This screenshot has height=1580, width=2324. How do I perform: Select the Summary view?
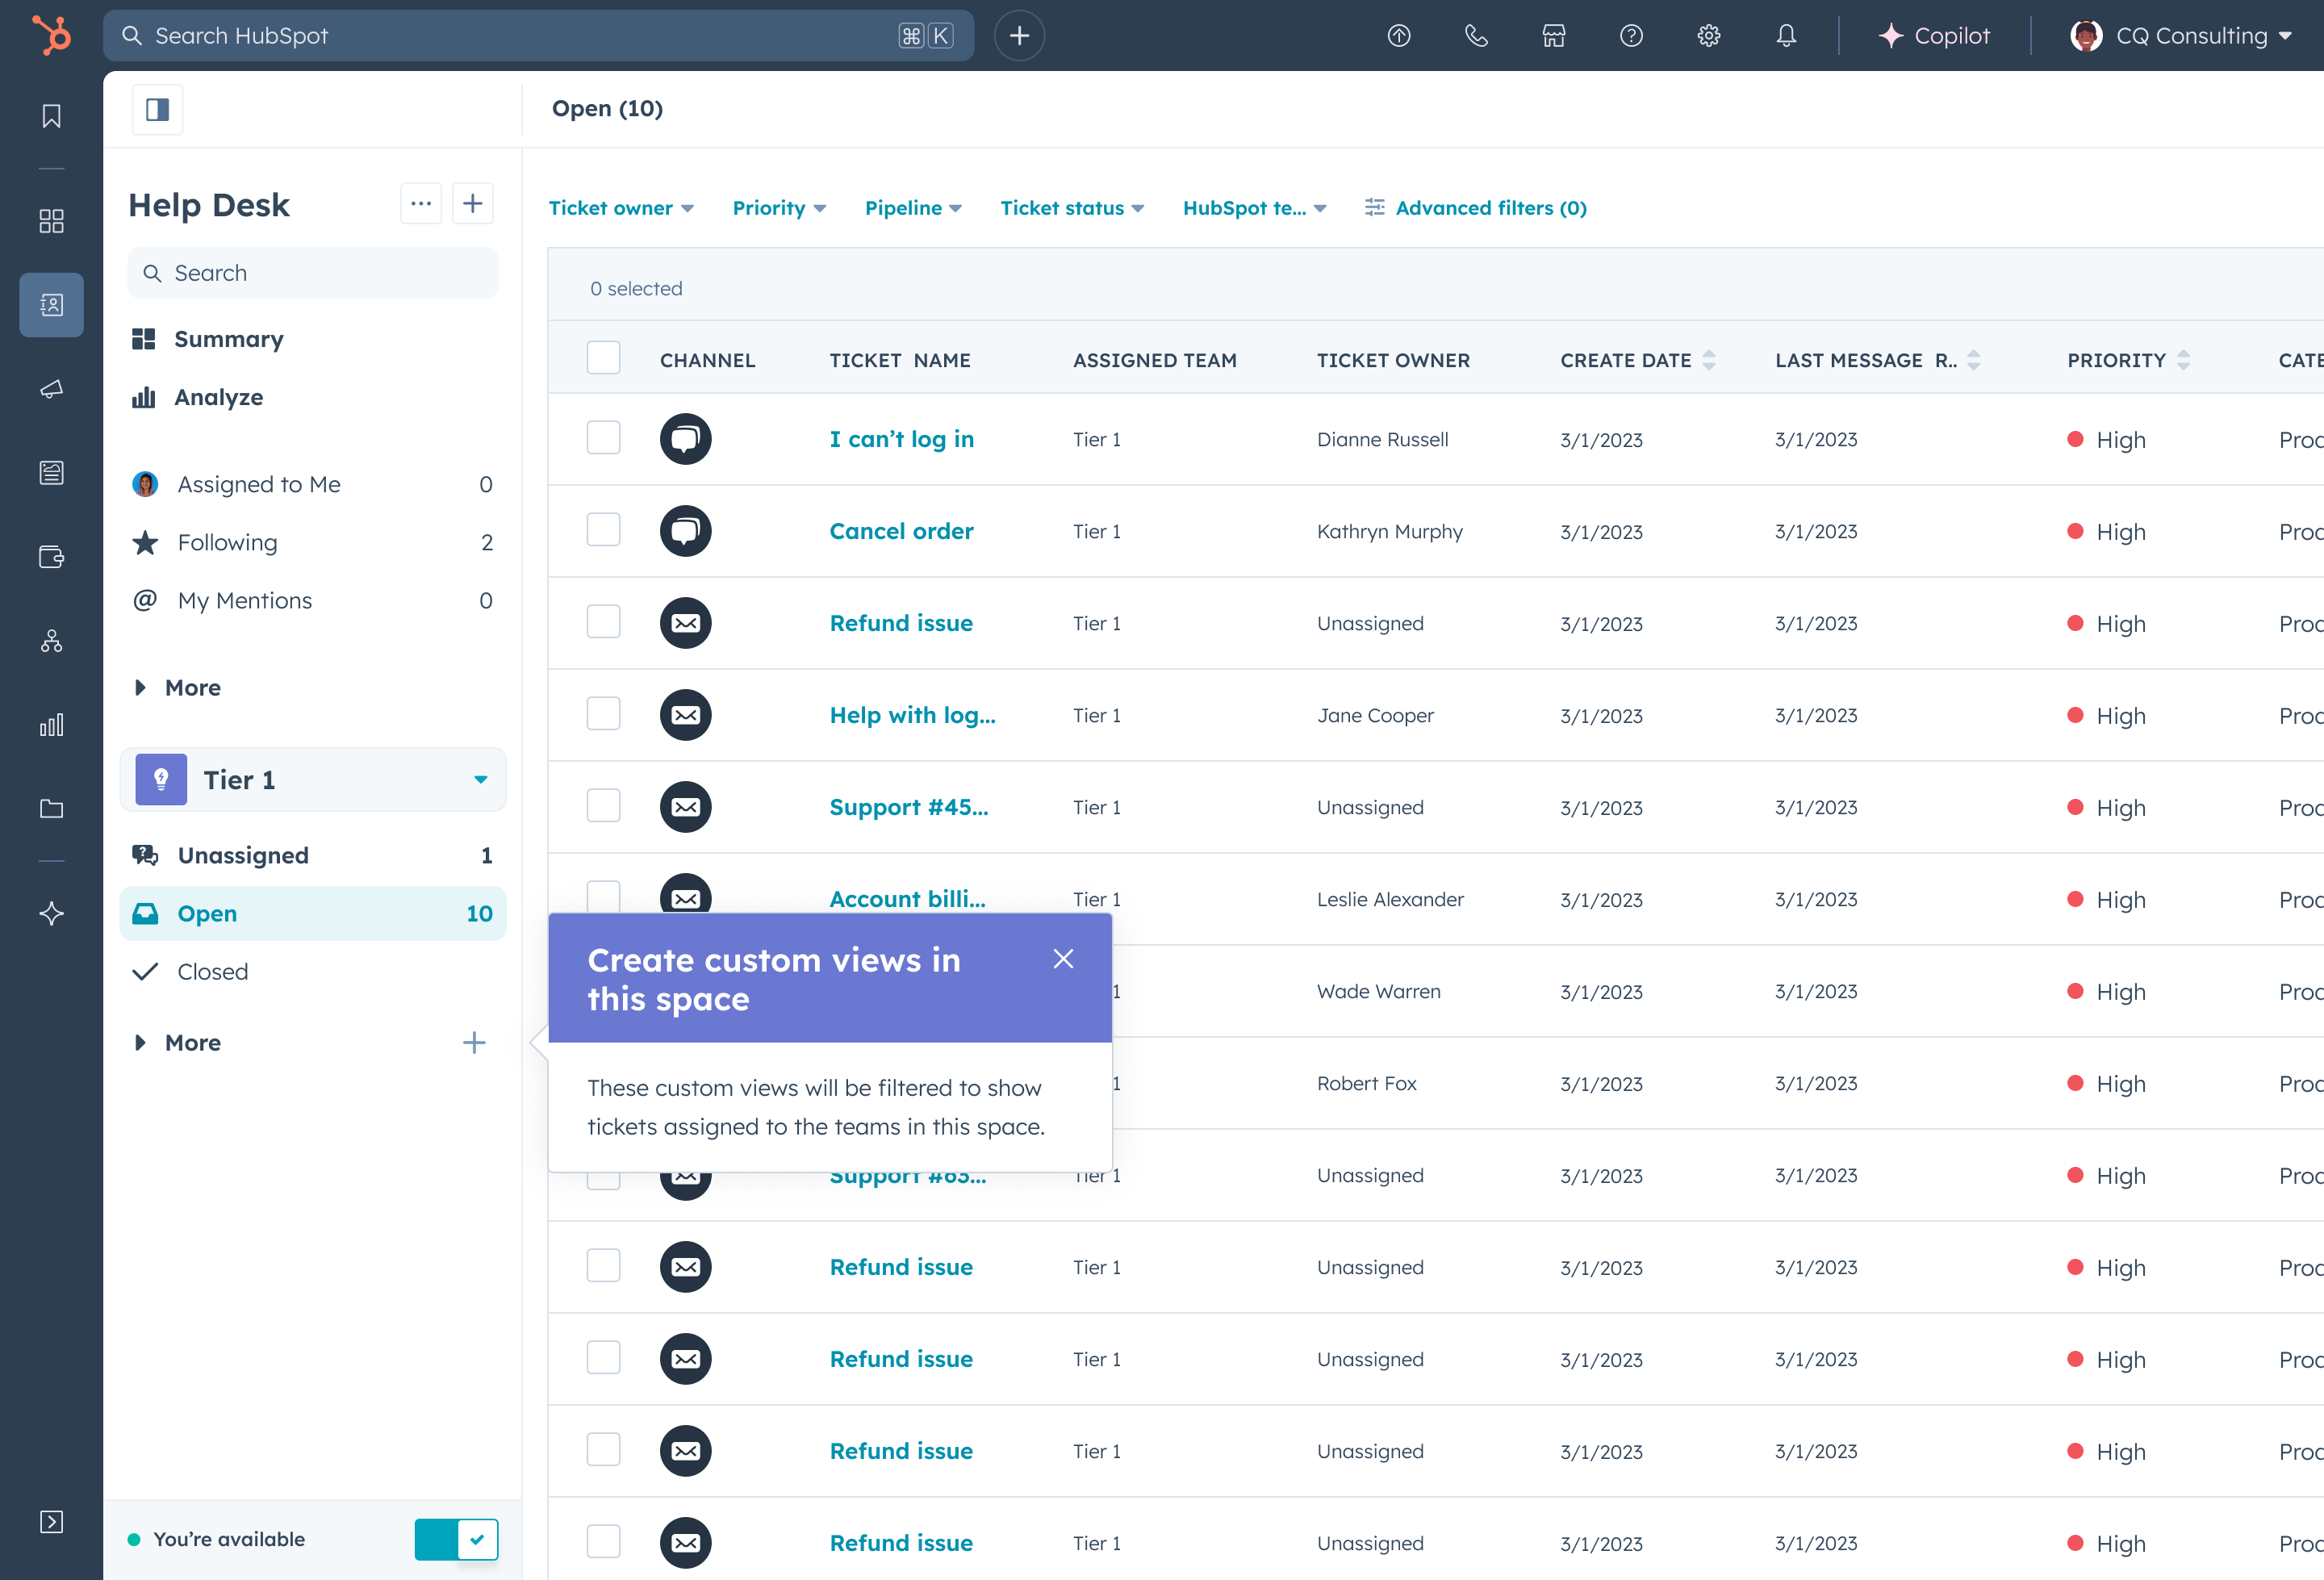[x=228, y=339]
